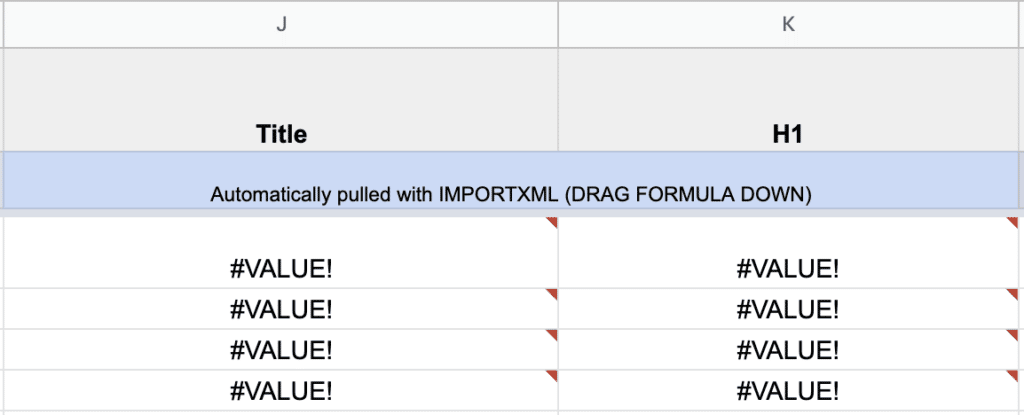Select the column K header
Viewport: 1024px width, 415px height.
[x=788, y=24]
